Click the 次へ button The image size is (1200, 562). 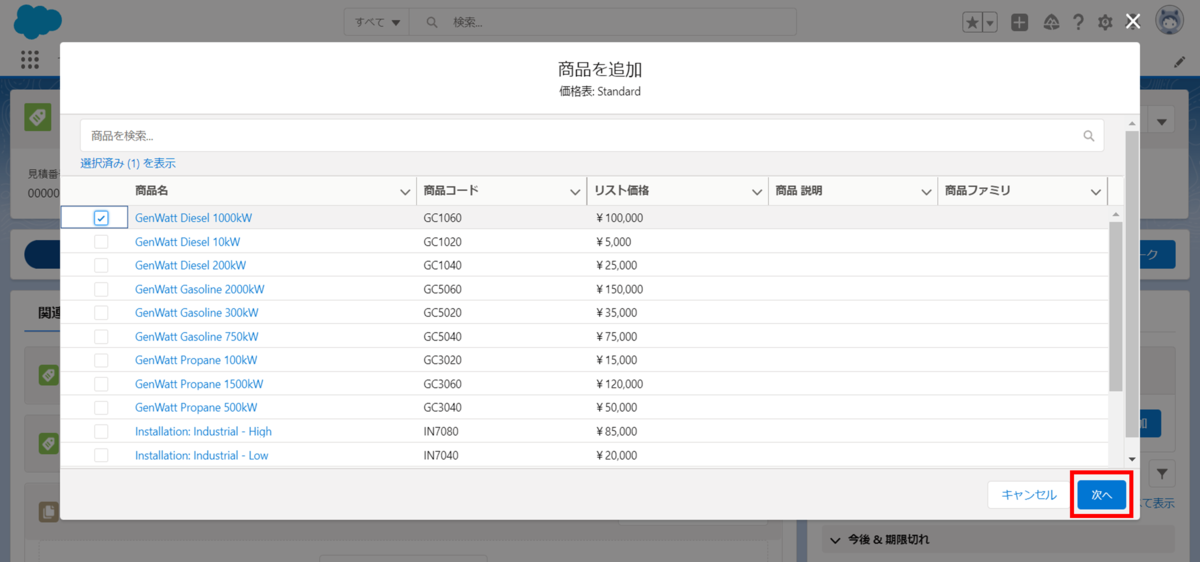(x=1102, y=494)
